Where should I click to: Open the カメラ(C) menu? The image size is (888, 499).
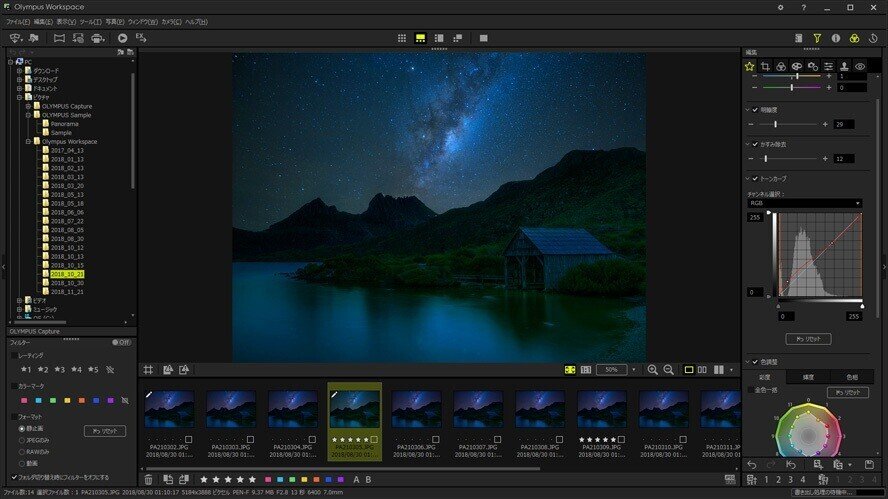(172, 22)
